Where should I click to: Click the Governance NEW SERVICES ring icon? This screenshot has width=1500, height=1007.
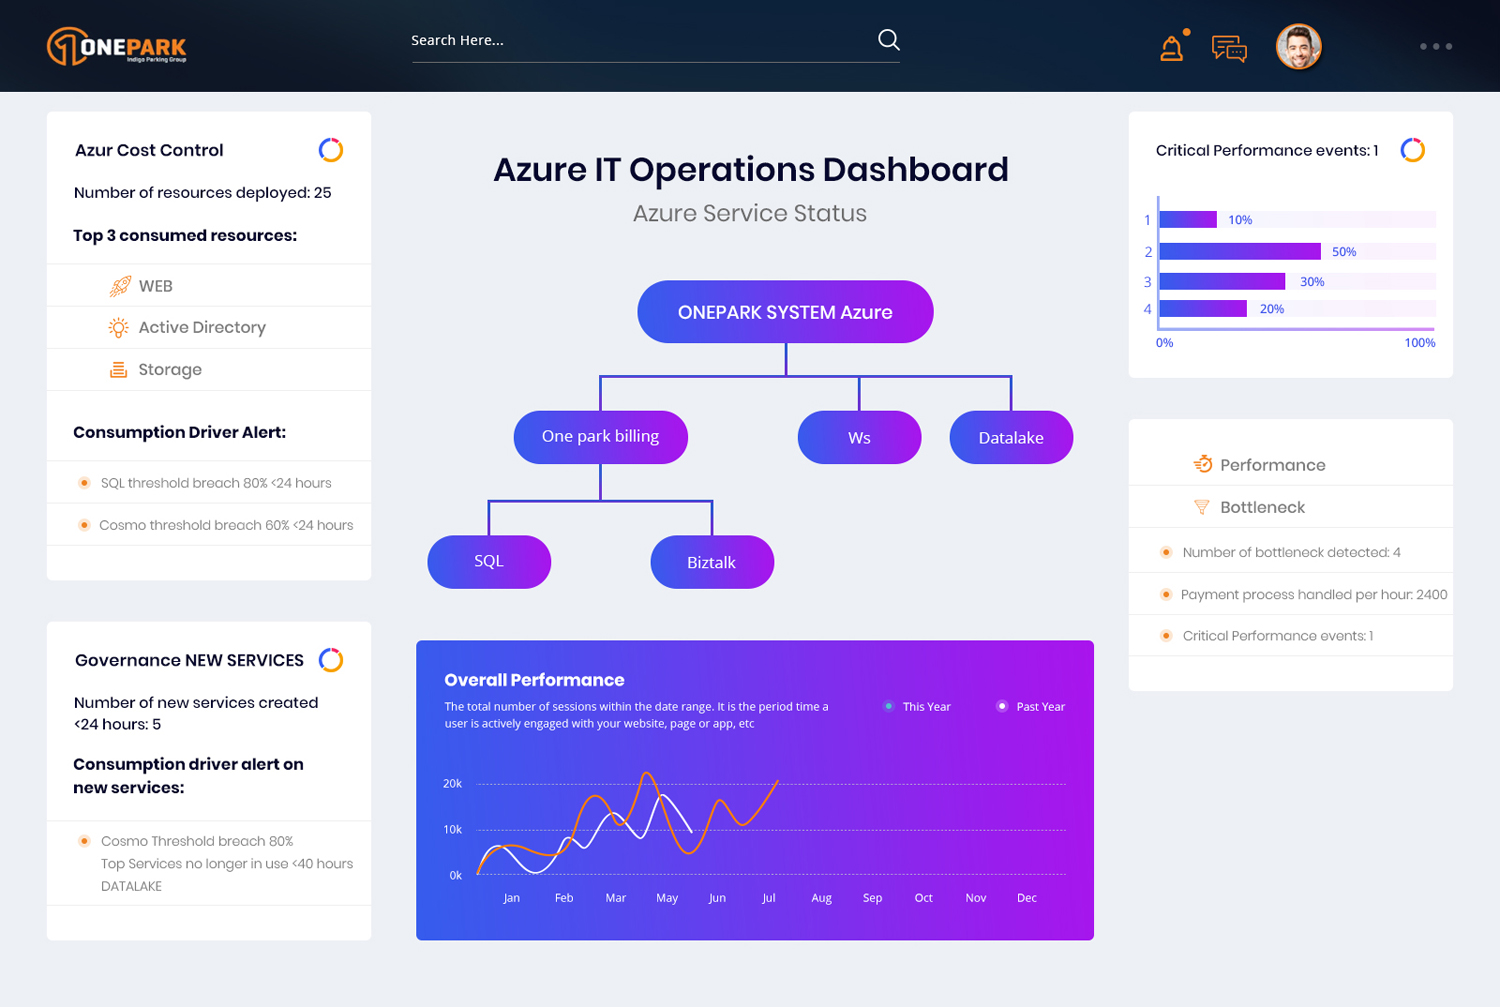click(x=331, y=660)
